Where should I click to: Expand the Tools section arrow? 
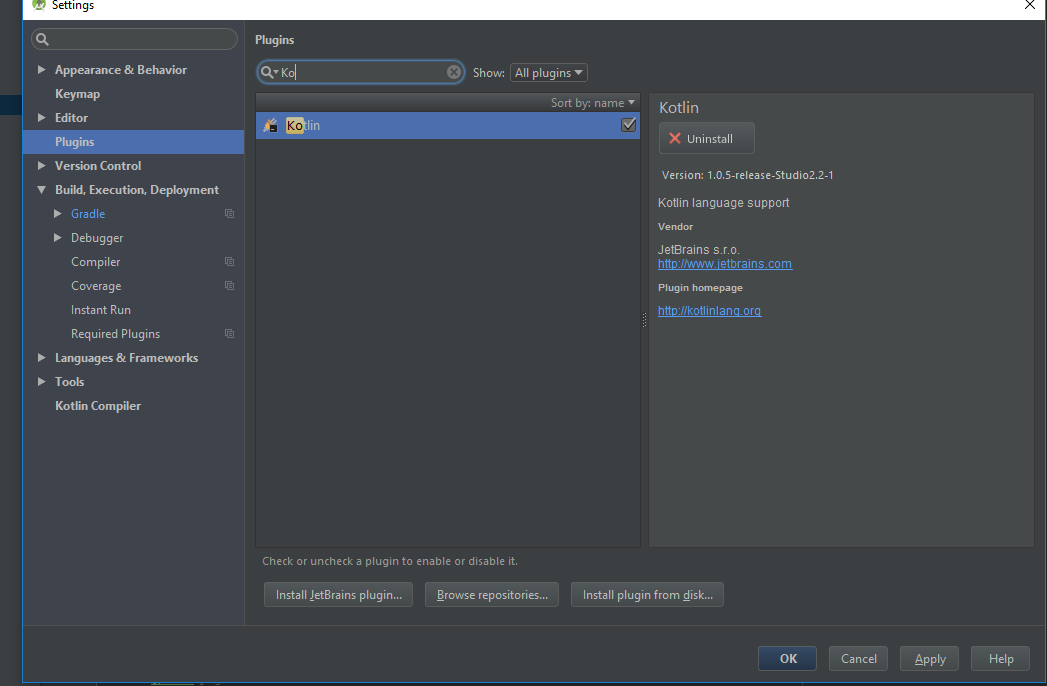pos(41,382)
